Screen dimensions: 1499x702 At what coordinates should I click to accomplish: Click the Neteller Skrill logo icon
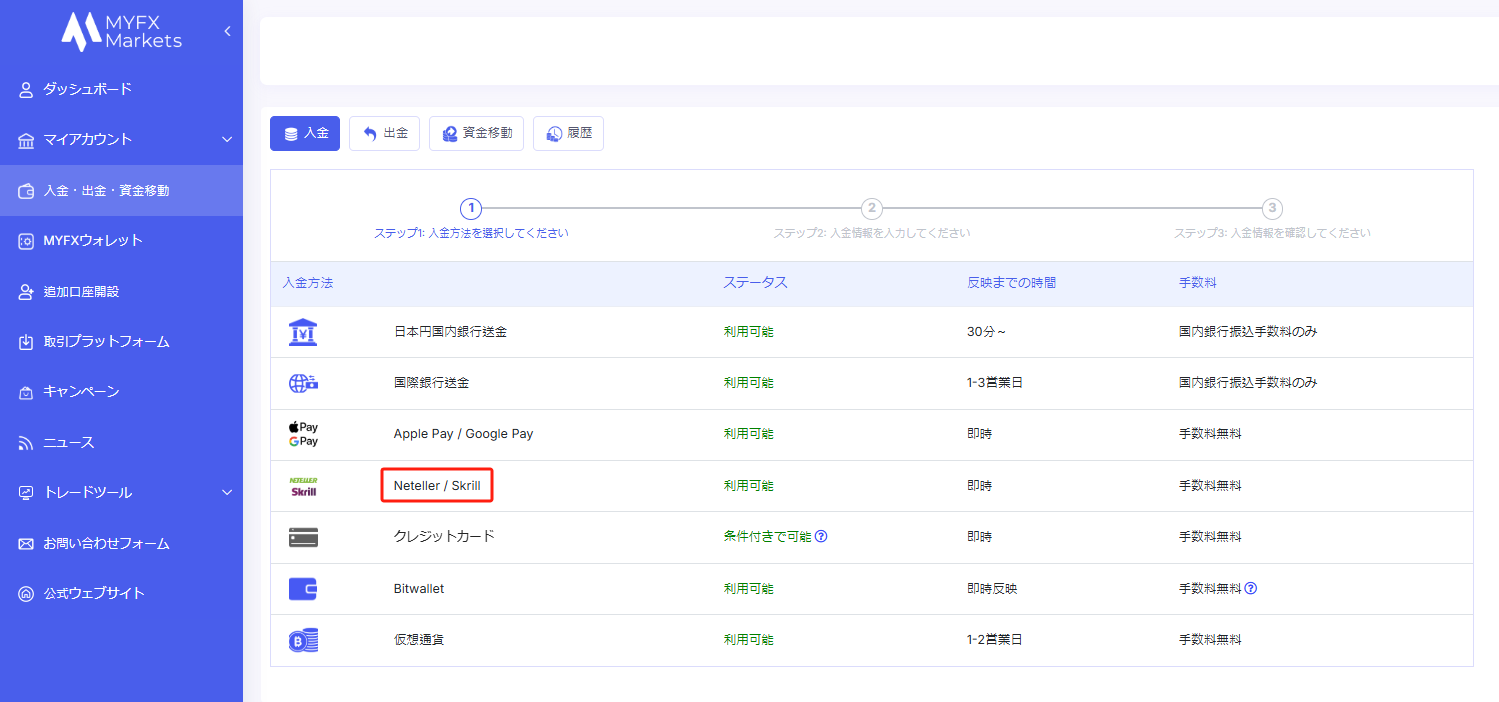tap(303, 486)
